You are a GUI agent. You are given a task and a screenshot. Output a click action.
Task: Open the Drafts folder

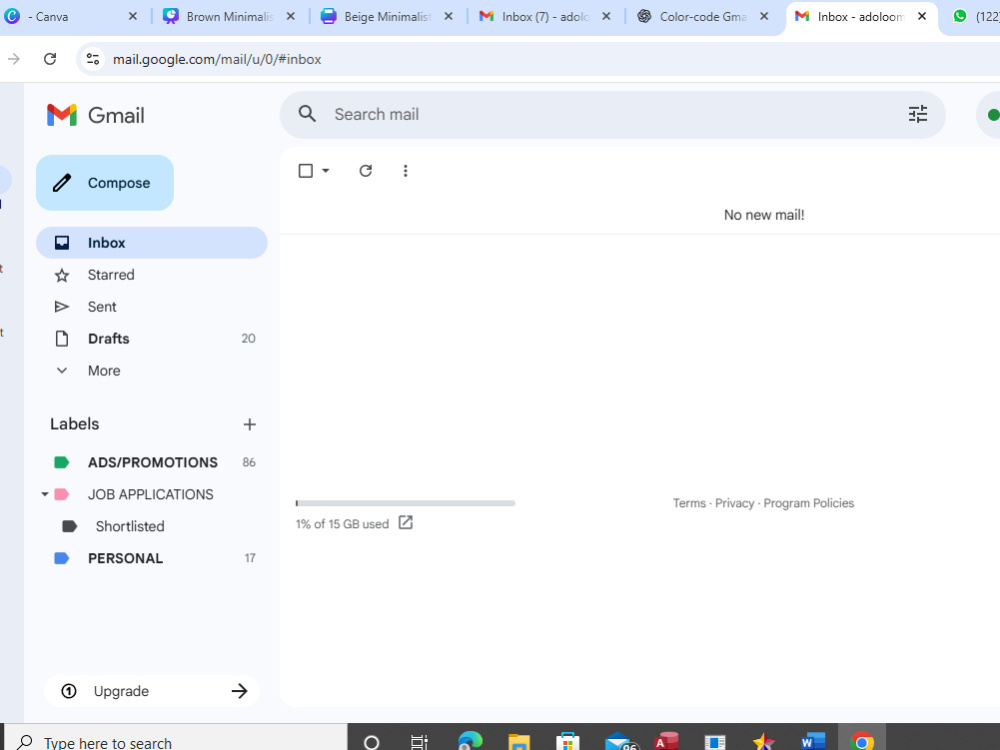[x=152, y=339]
